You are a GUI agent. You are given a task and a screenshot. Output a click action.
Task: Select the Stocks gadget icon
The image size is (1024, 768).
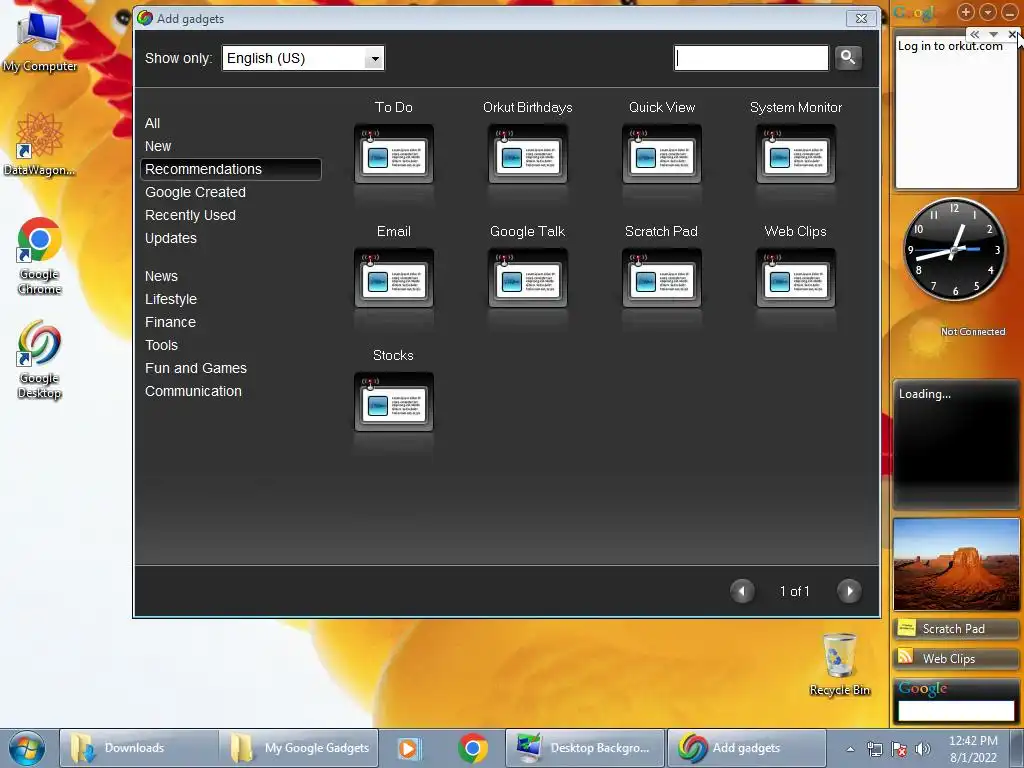click(x=394, y=402)
